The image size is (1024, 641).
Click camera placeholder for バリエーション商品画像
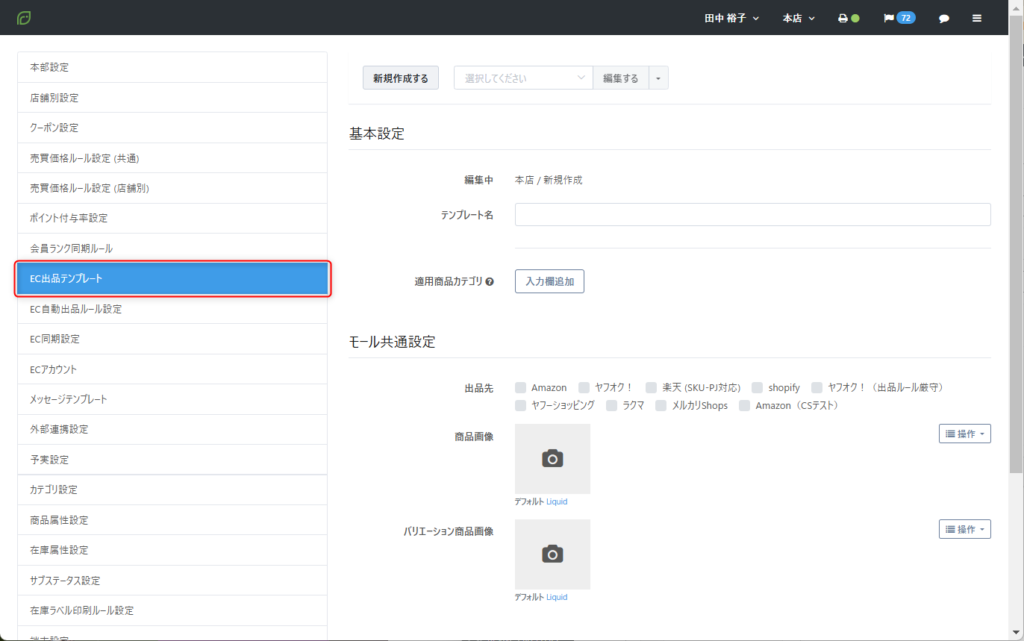pos(552,554)
